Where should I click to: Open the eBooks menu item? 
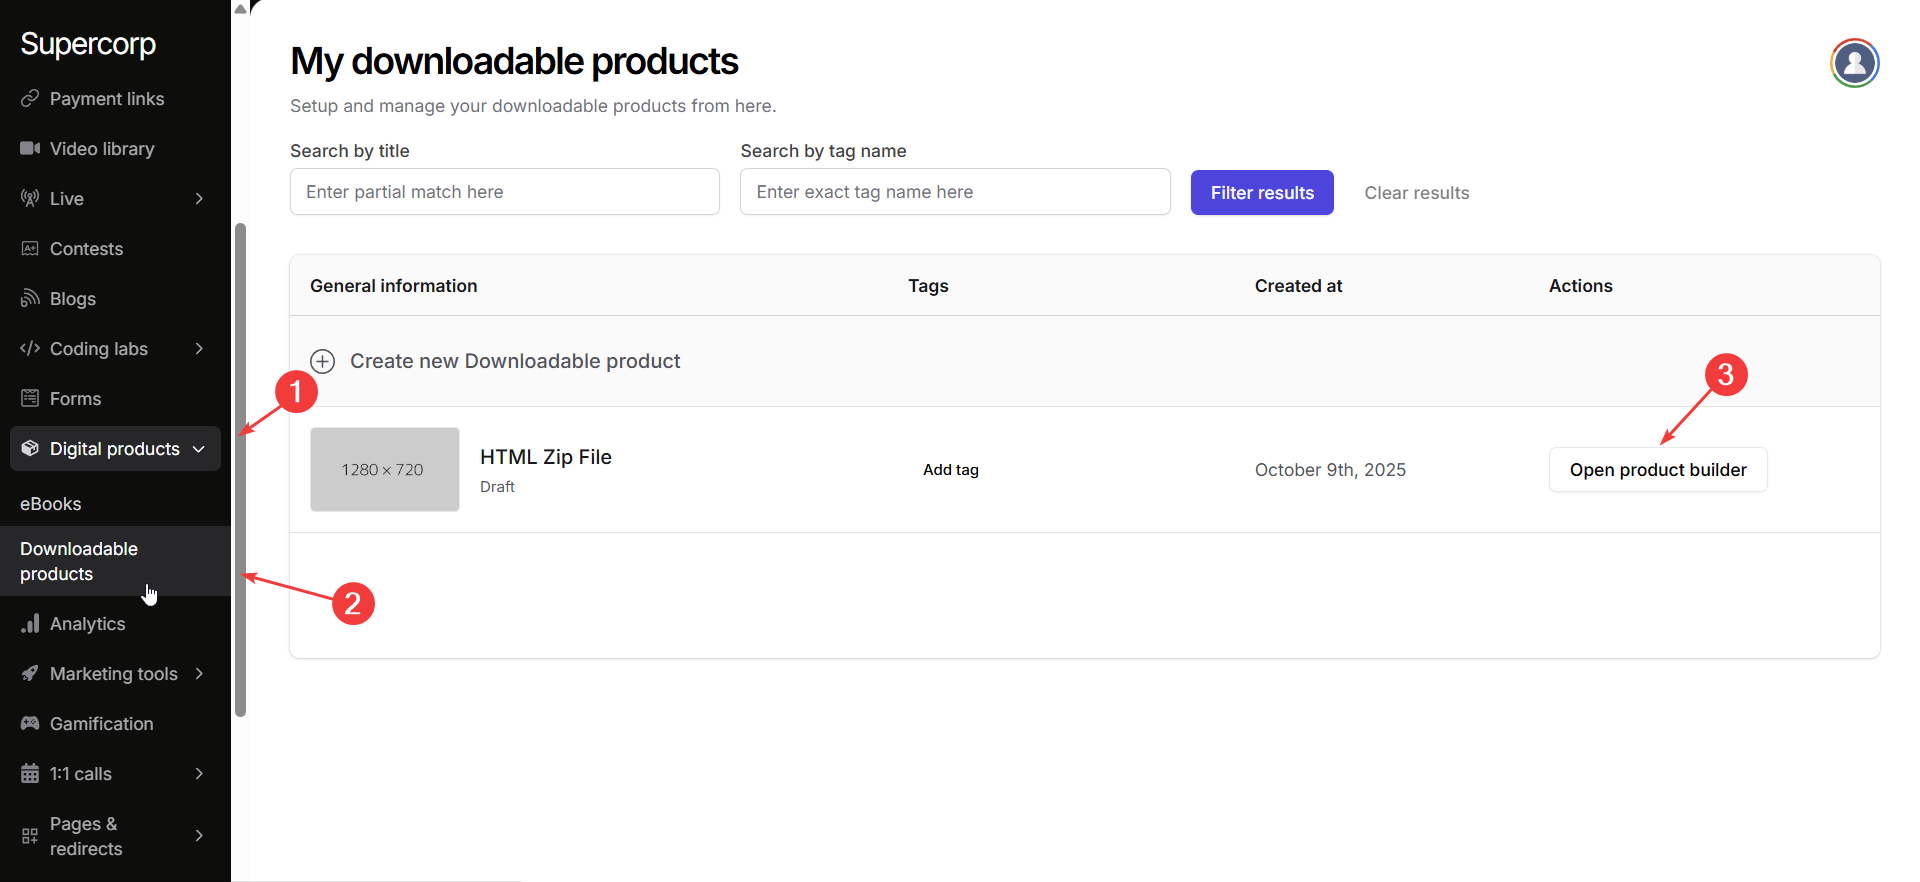(51, 504)
